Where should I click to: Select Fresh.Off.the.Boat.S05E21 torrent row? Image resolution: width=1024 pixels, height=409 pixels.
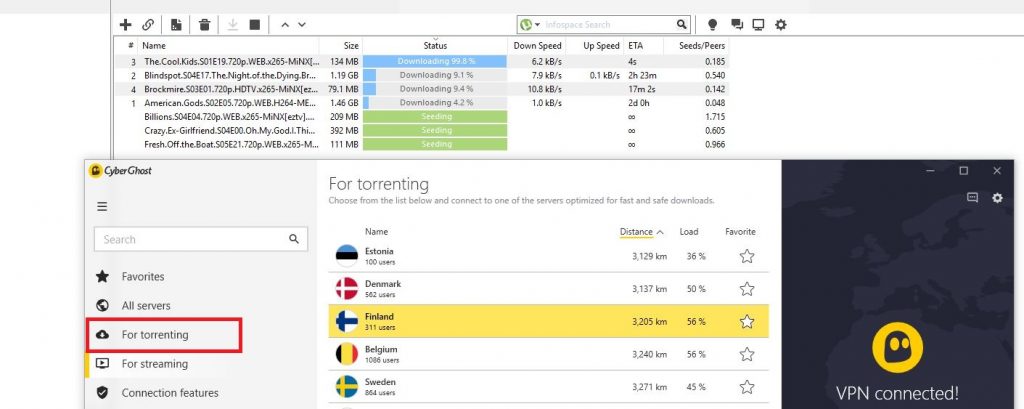422,144
